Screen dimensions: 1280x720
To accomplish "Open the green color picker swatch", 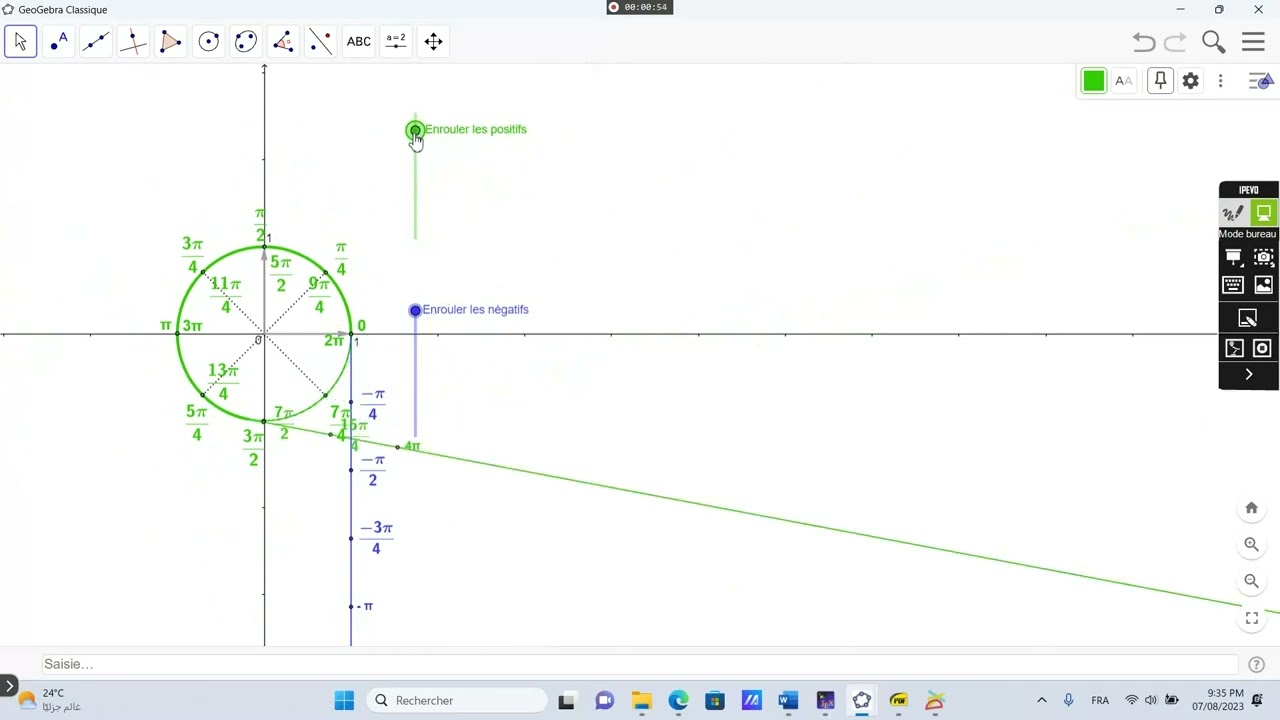I will point(1094,81).
